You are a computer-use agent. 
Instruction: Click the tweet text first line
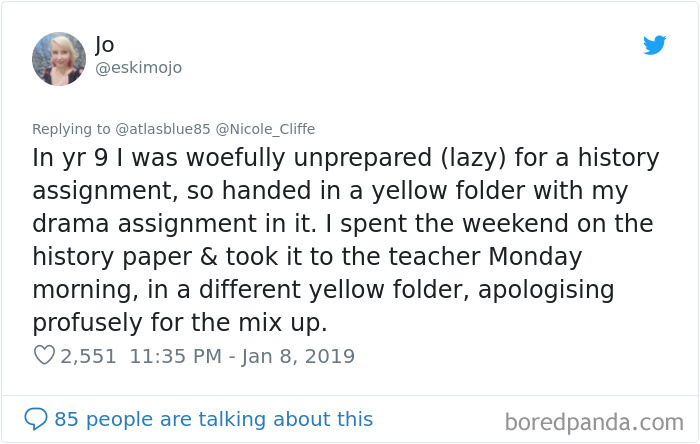pyautogui.click(x=346, y=158)
